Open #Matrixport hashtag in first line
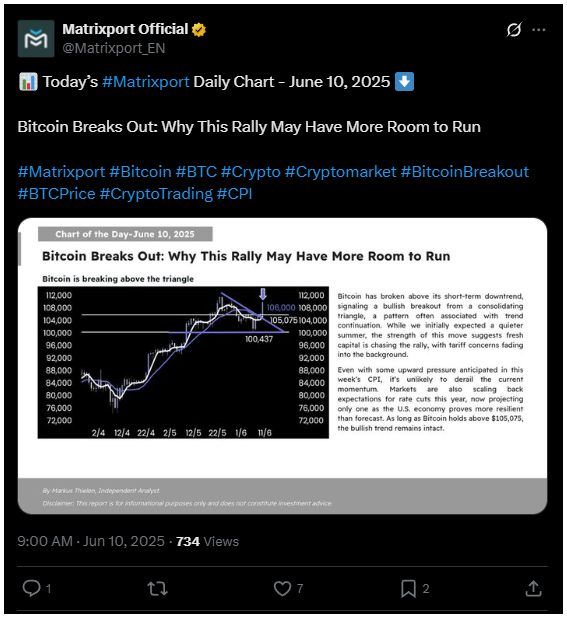 tap(146, 82)
